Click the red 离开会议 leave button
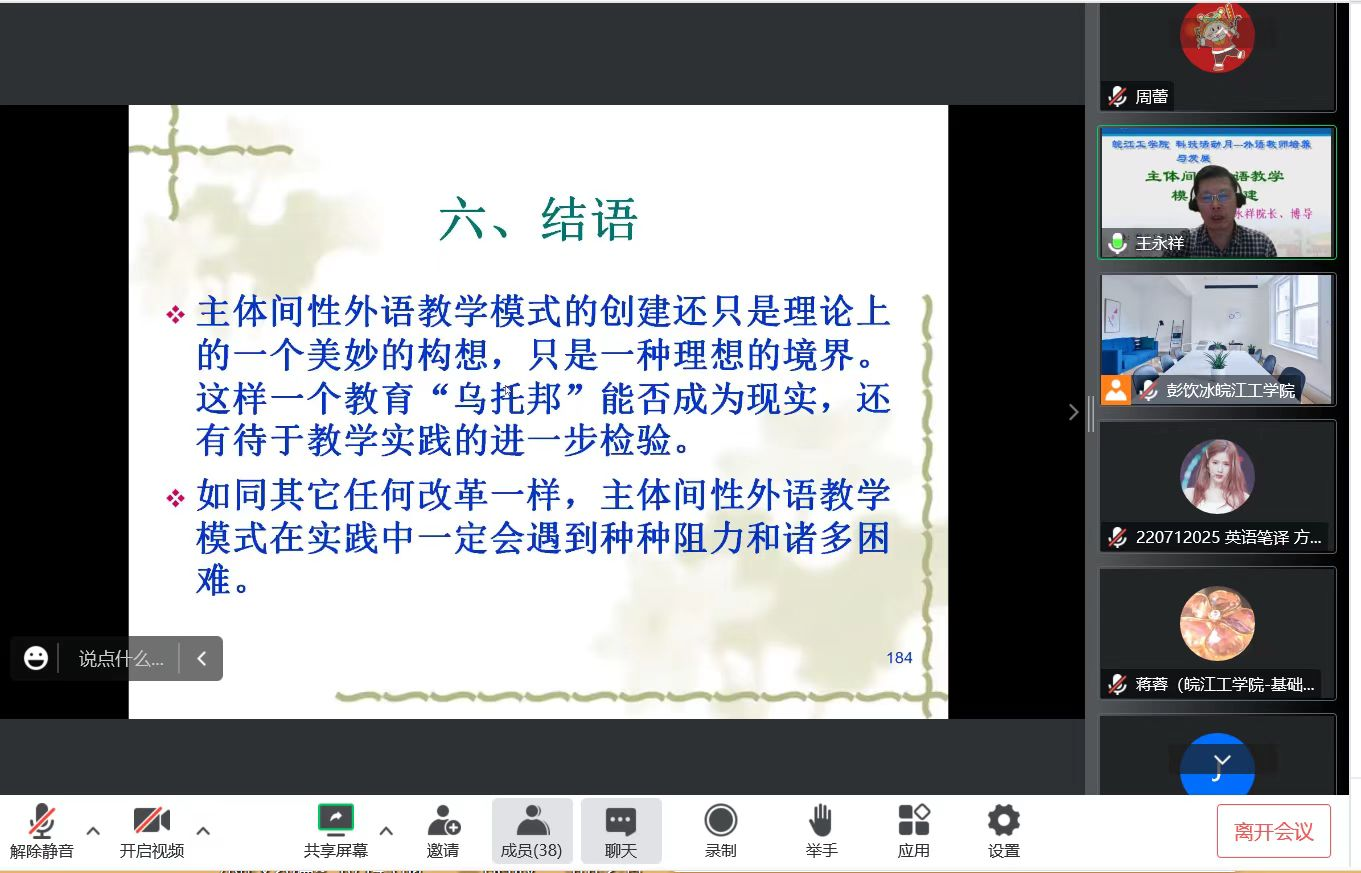 [1273, 831]
